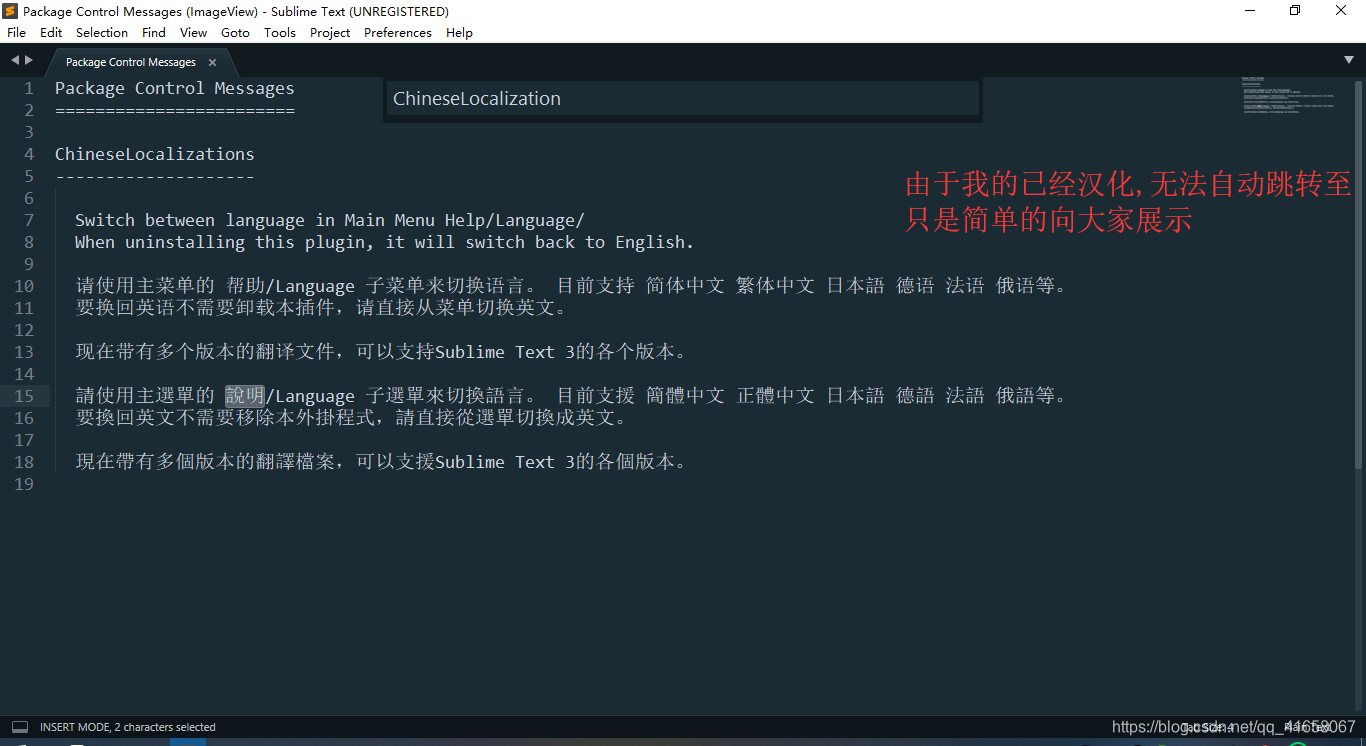The height and width of the screenshot is (746, 1366).
Task: Click the line '现在带有多个版本的翻译文件'
Action: coord(382,352)
